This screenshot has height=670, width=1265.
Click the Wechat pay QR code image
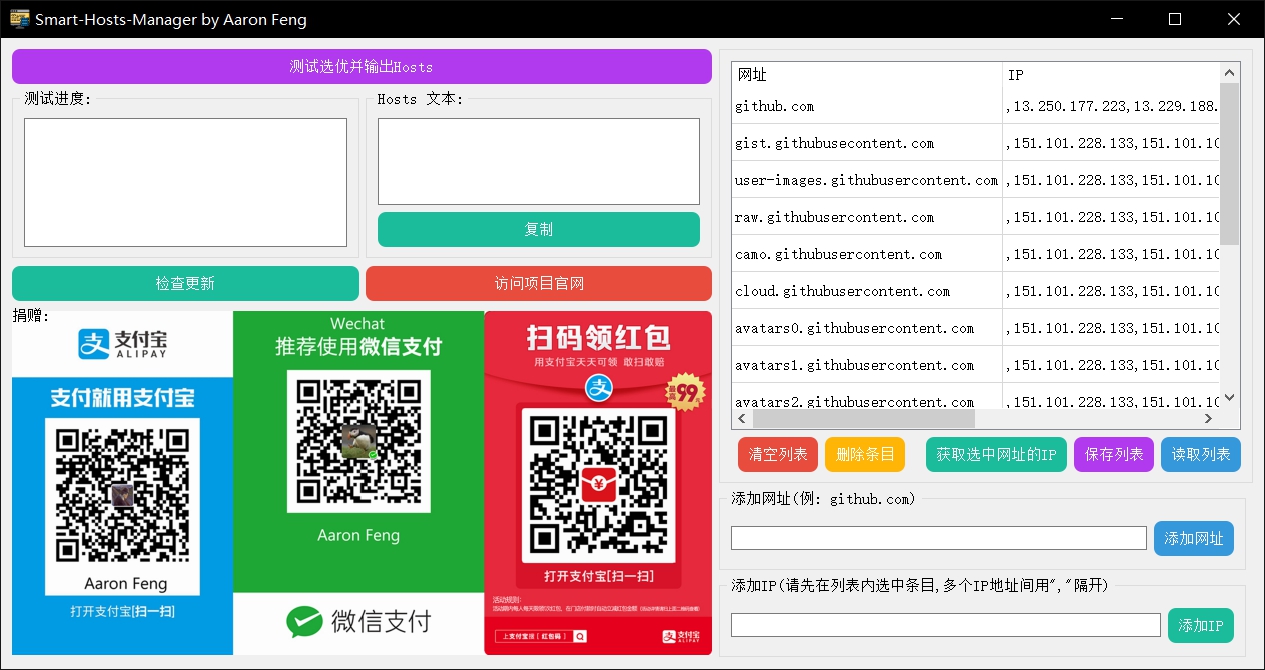tap(358, 441)
